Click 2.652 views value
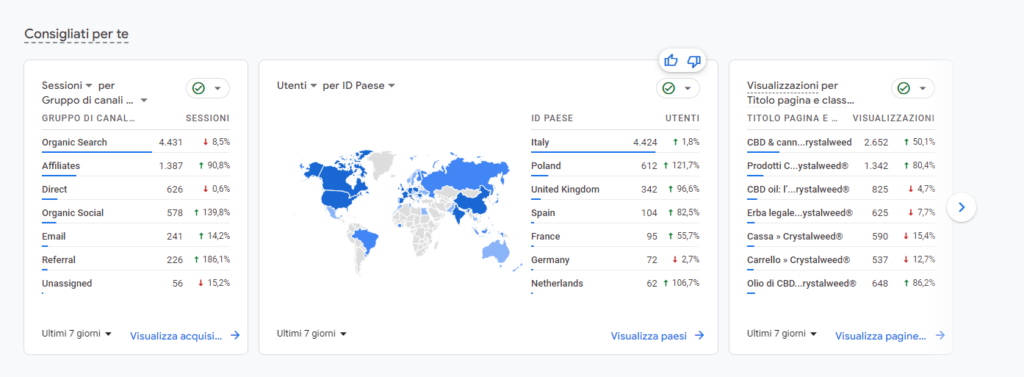This screenshot has width=1024, height=377. click(x=876, y=142)
